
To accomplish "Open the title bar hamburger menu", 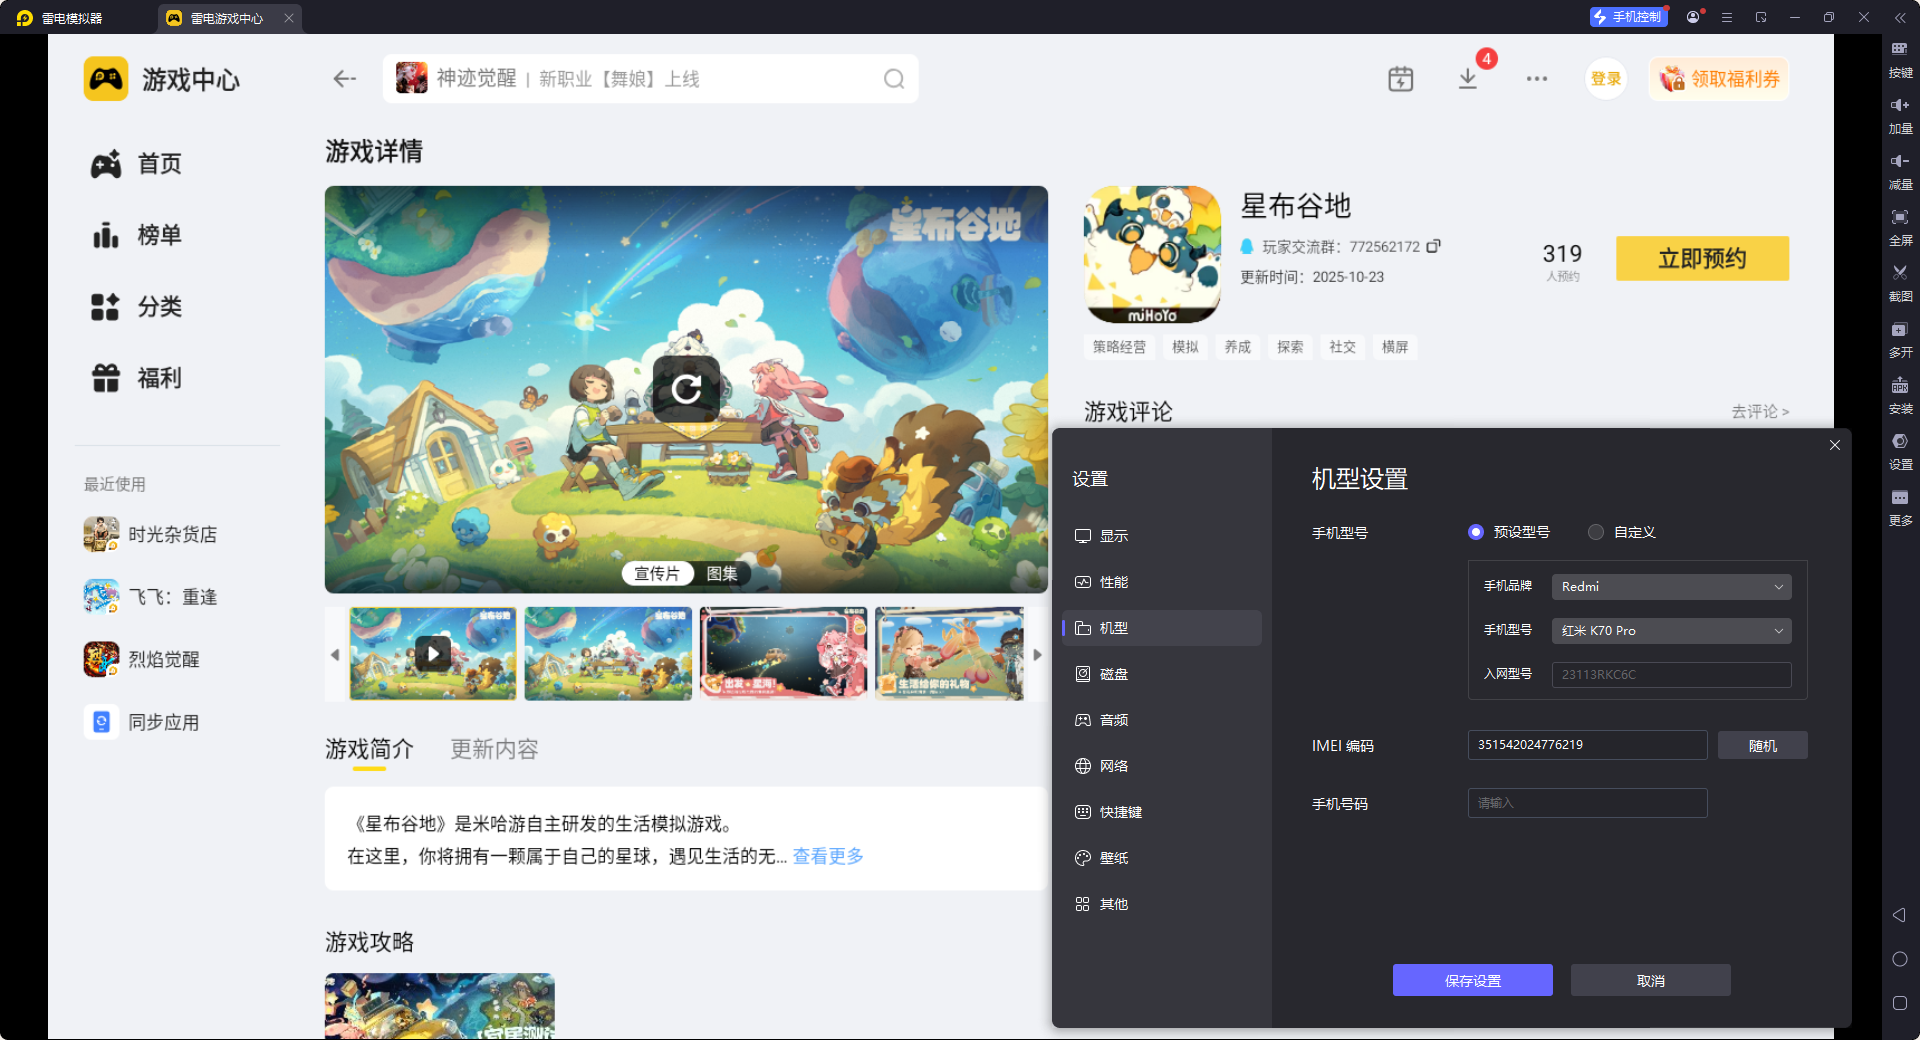I will [1727, 17].
